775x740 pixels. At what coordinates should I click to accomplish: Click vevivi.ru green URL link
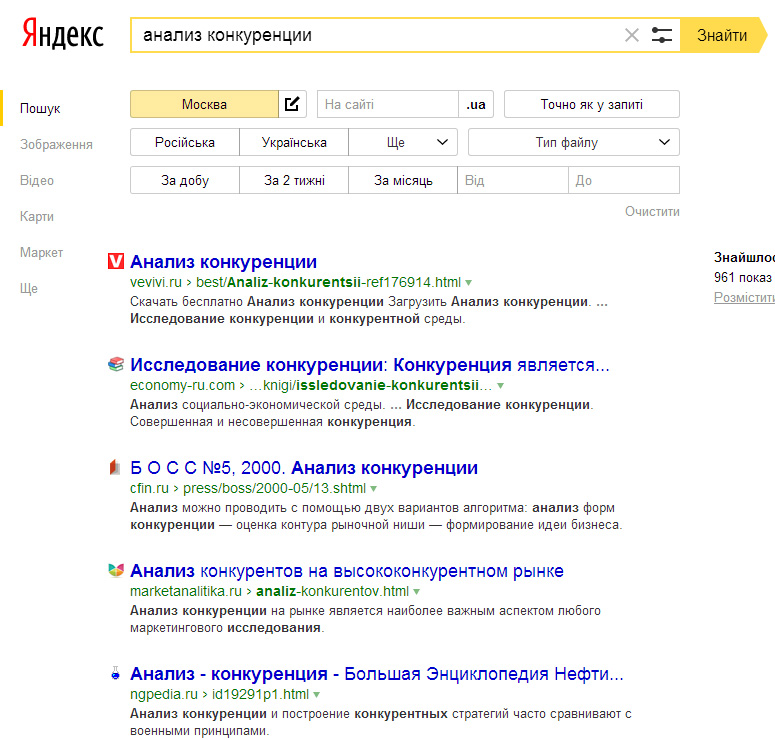[x=295, y=282]
